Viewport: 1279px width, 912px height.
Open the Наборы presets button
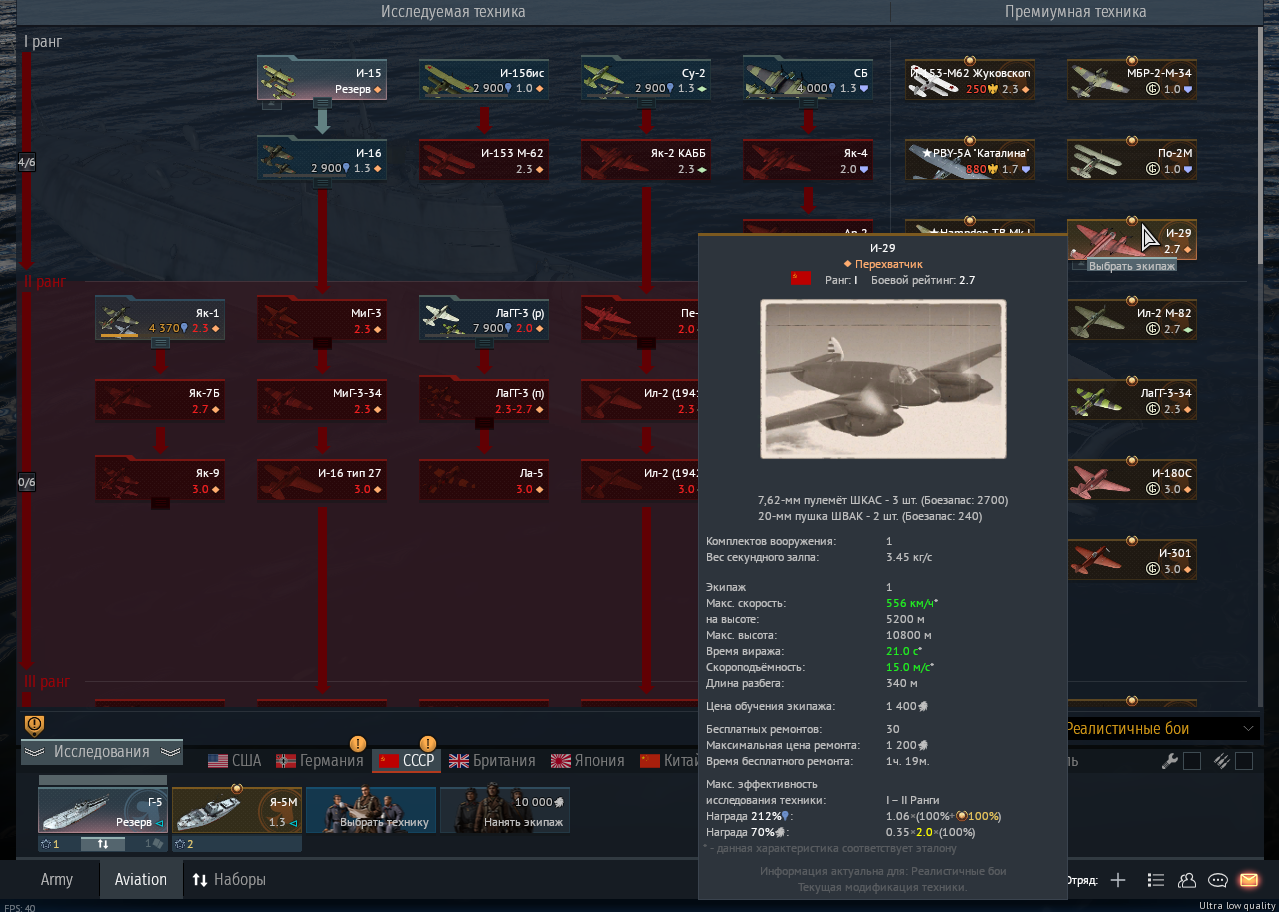click(229, 880)
